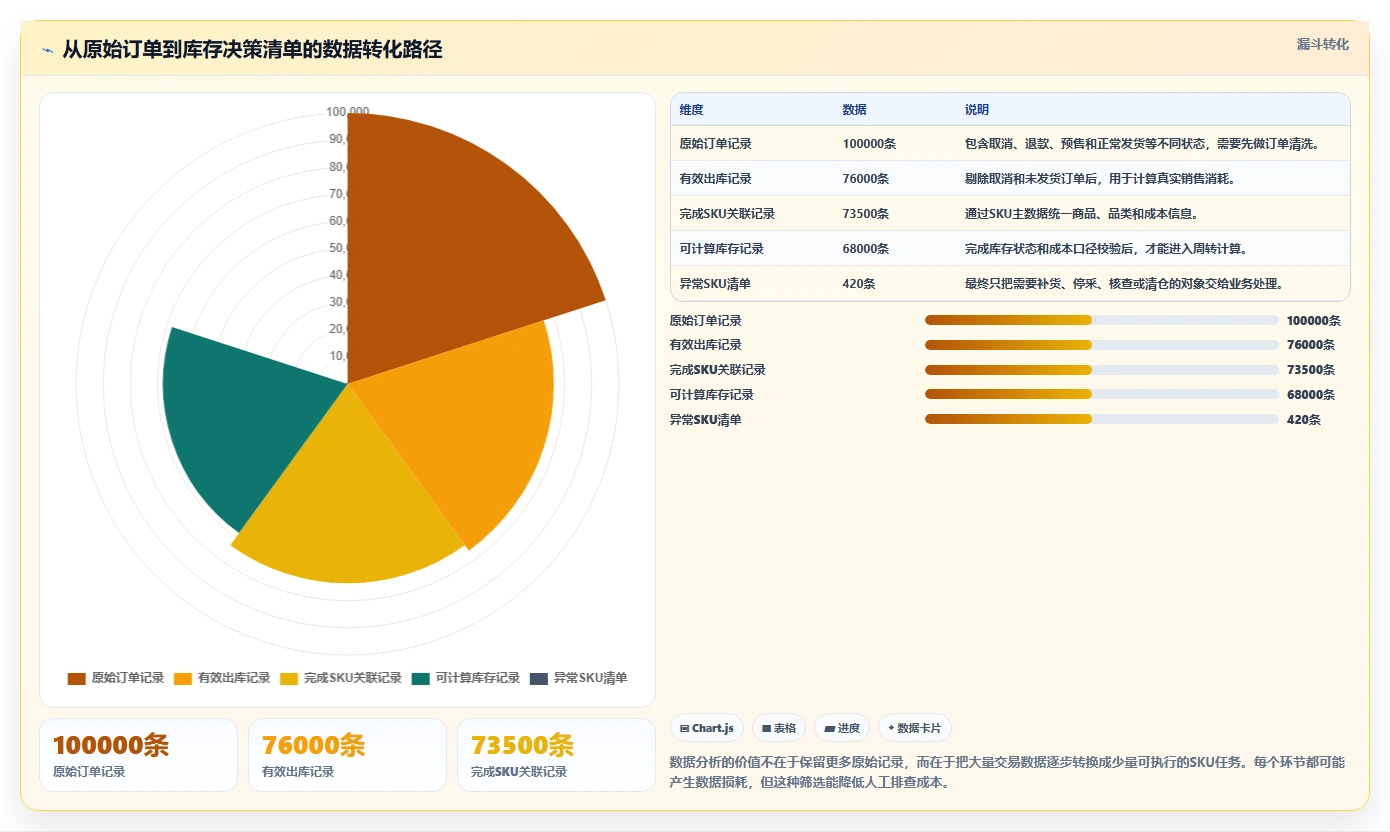Click the 进度 chip

(x=842, y=728)
